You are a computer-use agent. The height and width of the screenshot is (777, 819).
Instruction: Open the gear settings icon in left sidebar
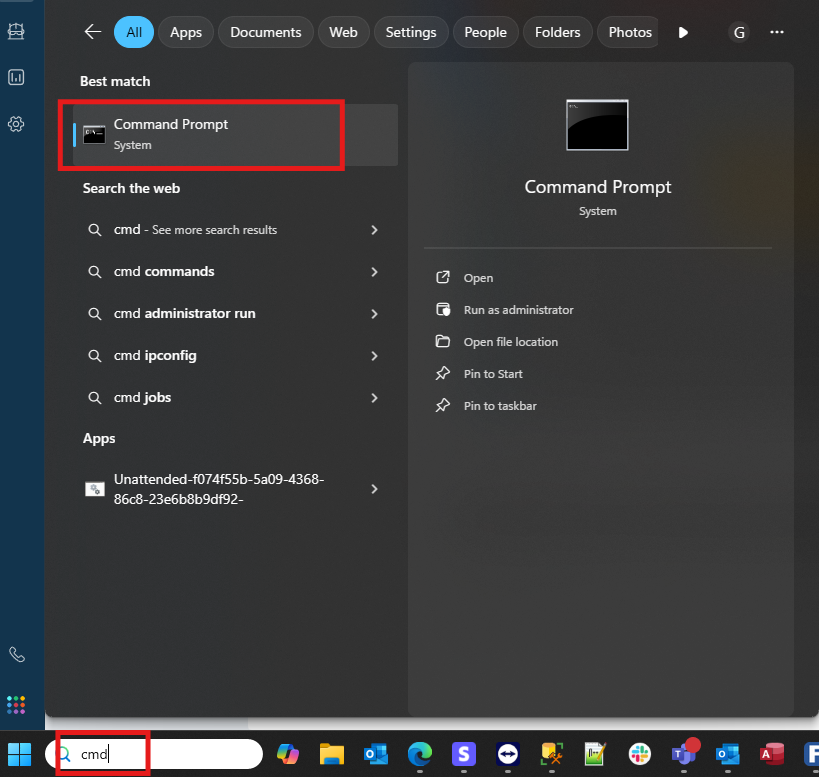click(x=16, y=124)
